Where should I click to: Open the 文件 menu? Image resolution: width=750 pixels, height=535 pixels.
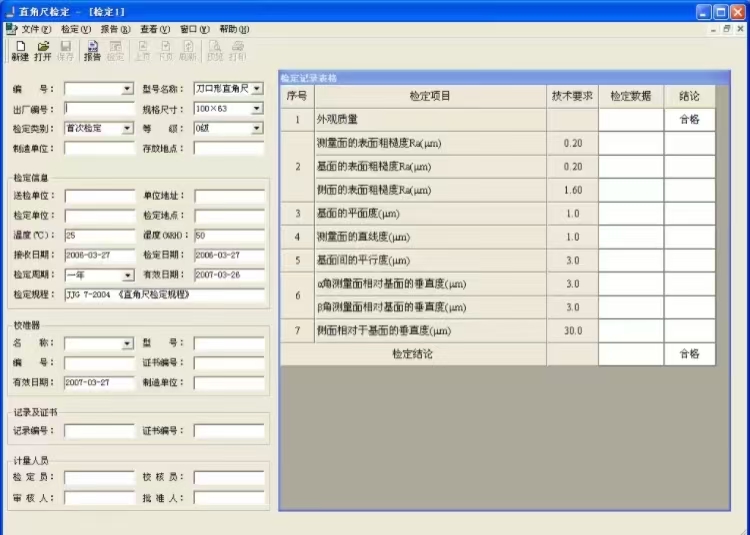[x=36, y=29]
